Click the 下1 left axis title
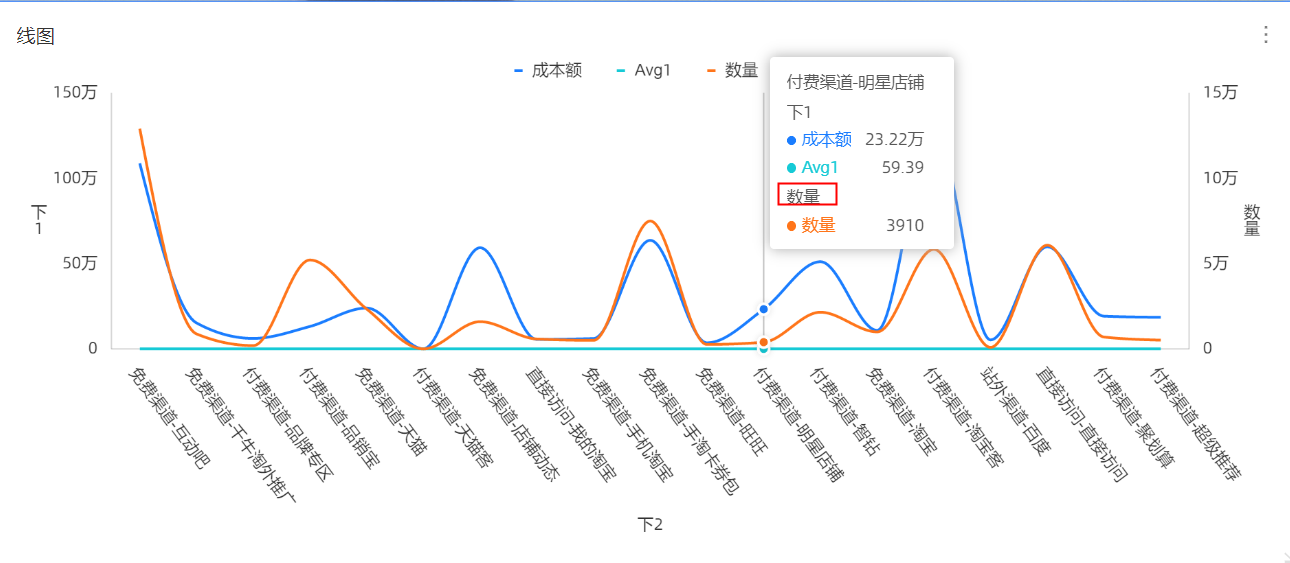The image size is (1290, 563). [x=40, y=220]
